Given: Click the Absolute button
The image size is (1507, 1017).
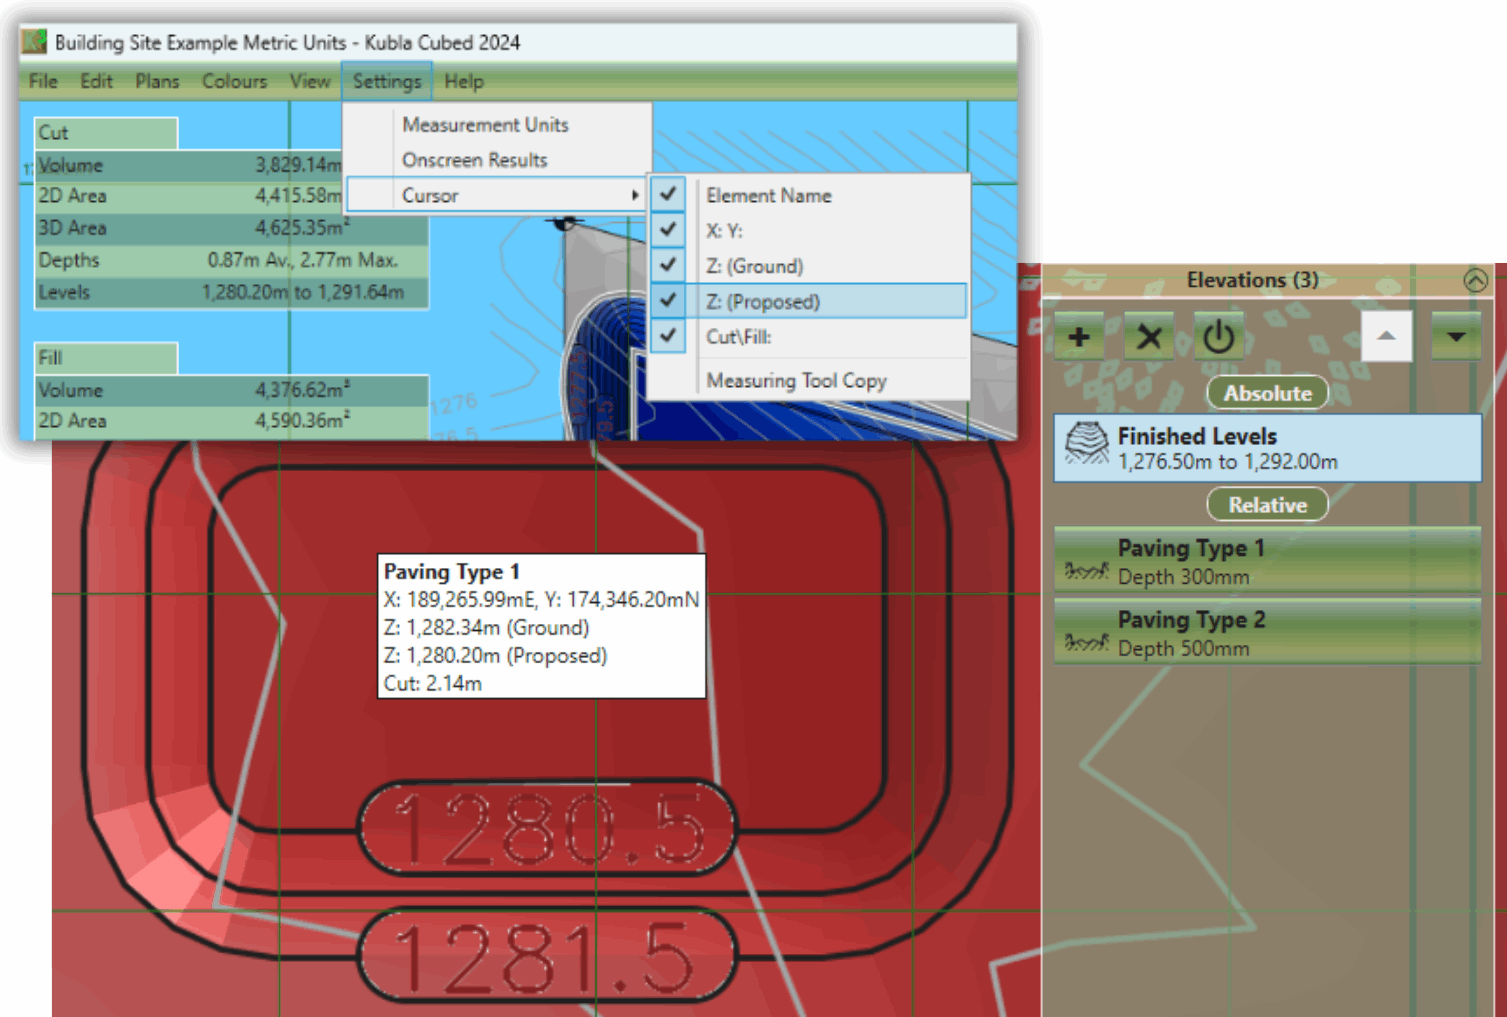Looking at the screenshot, I should [x=1267, y=393].
